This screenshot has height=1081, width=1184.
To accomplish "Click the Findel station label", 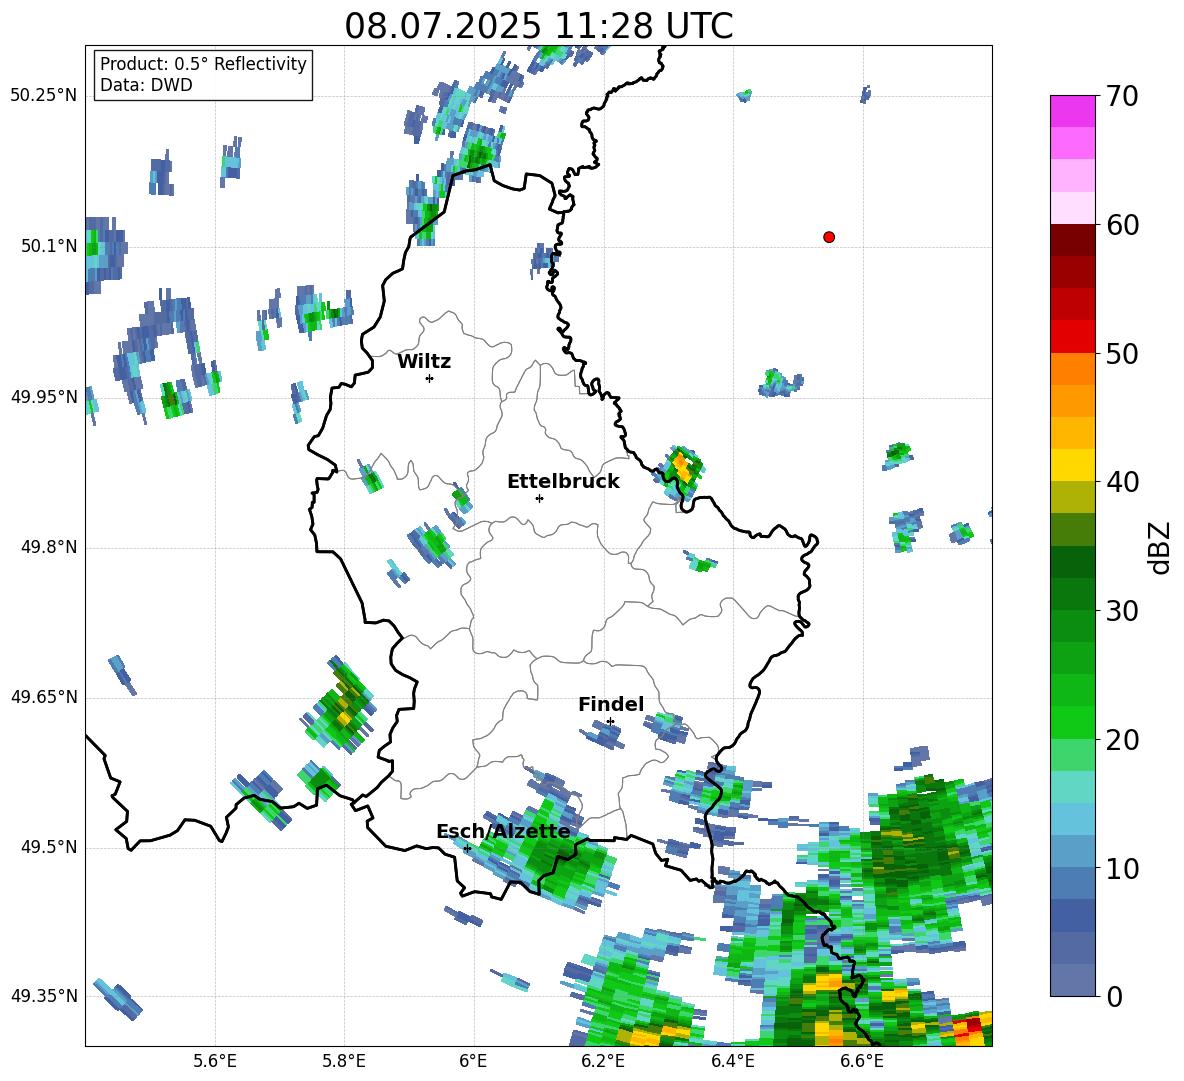I will pos(611,704).
